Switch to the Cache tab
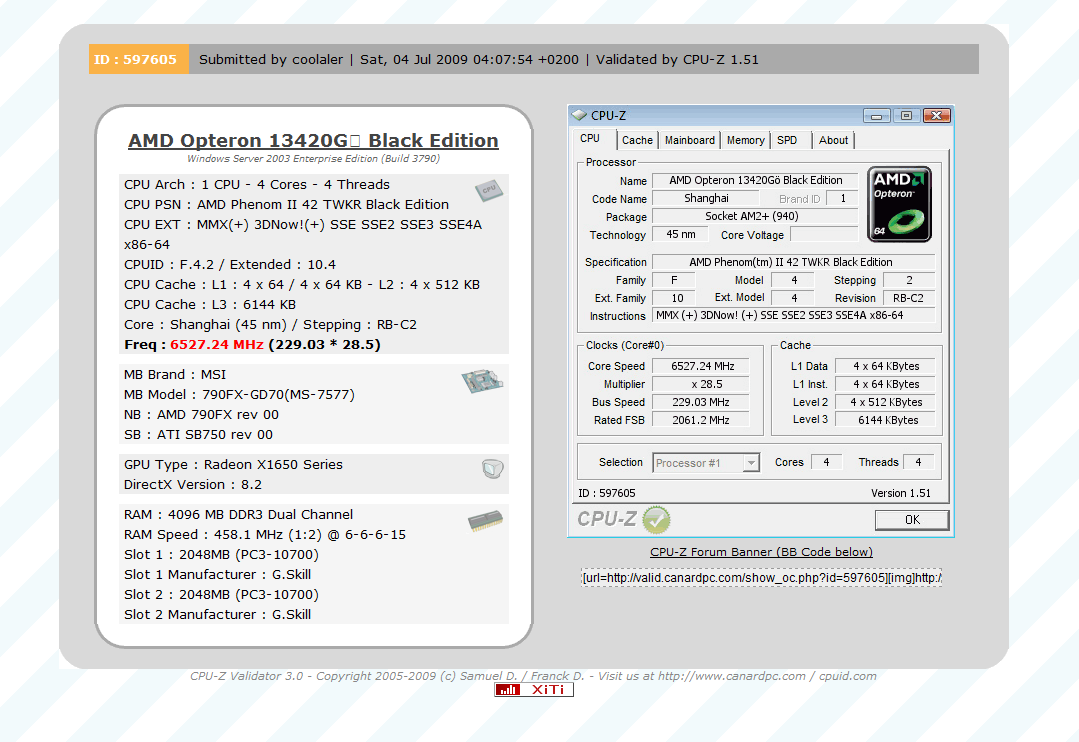The width and height of the screenshot is (1079, 742). pyautogui.click(x=637, y=140)
